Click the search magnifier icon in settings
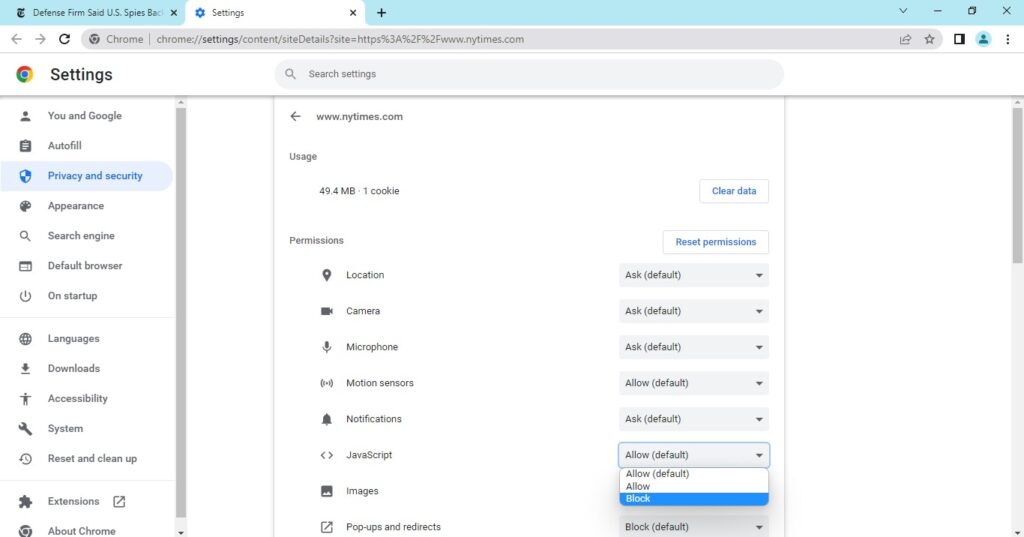Viewport: 1024px width, 537px height. coord(291,74)
